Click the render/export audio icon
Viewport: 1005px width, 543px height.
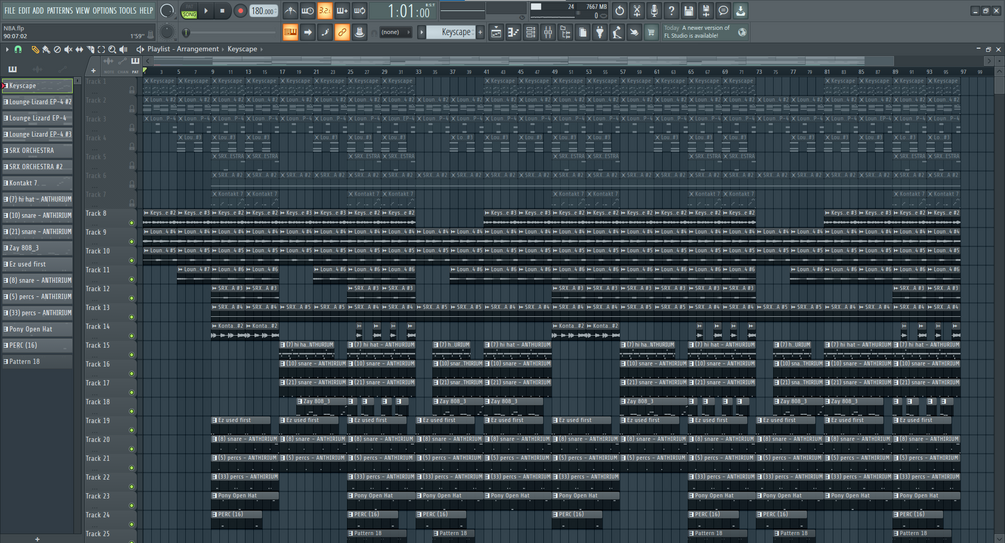(706, 11)
